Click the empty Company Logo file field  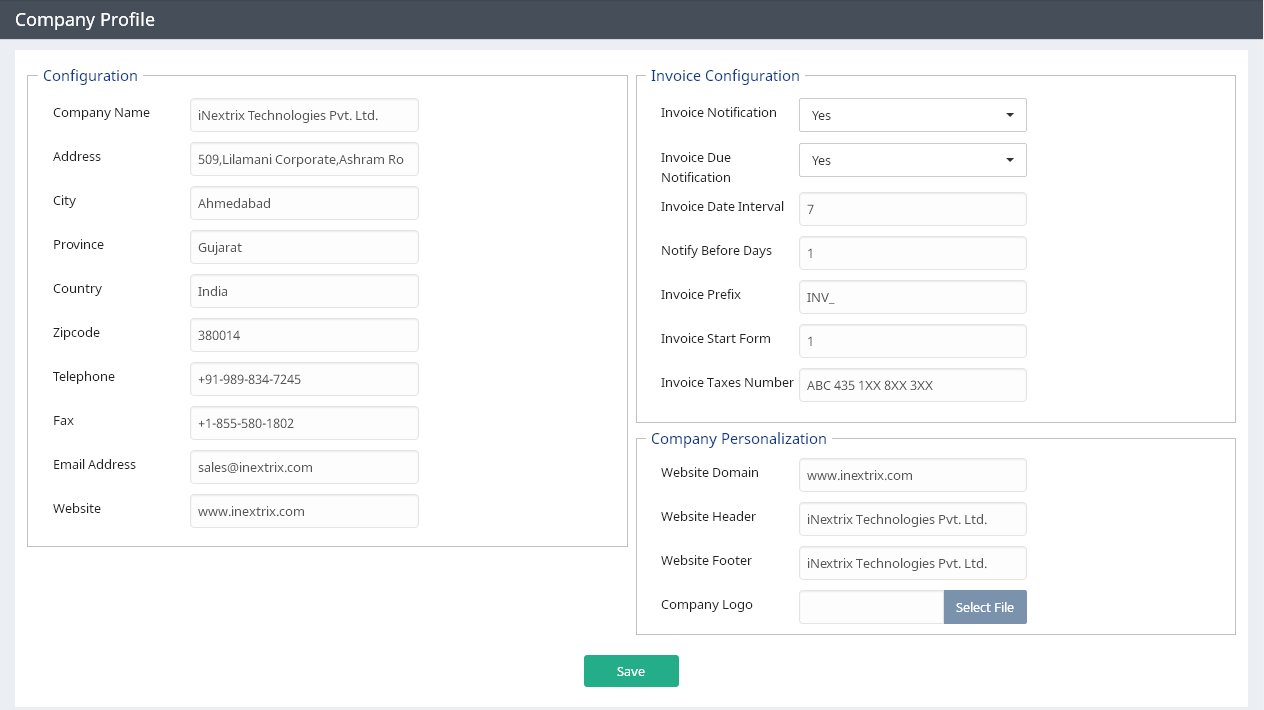coord(871,607)
